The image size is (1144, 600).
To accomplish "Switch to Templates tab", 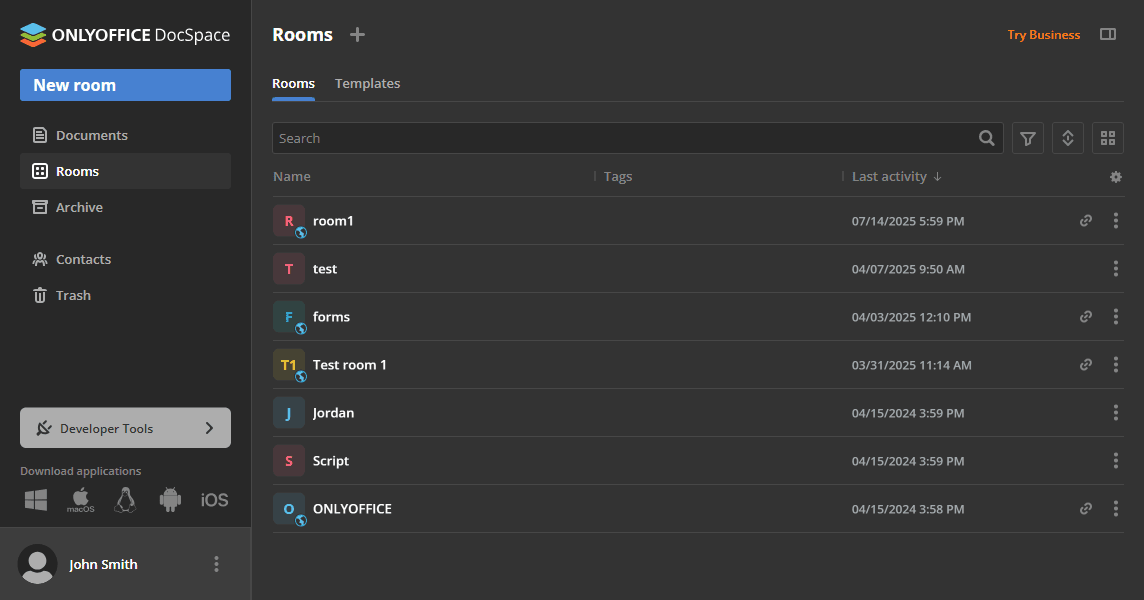I will 367,84.
